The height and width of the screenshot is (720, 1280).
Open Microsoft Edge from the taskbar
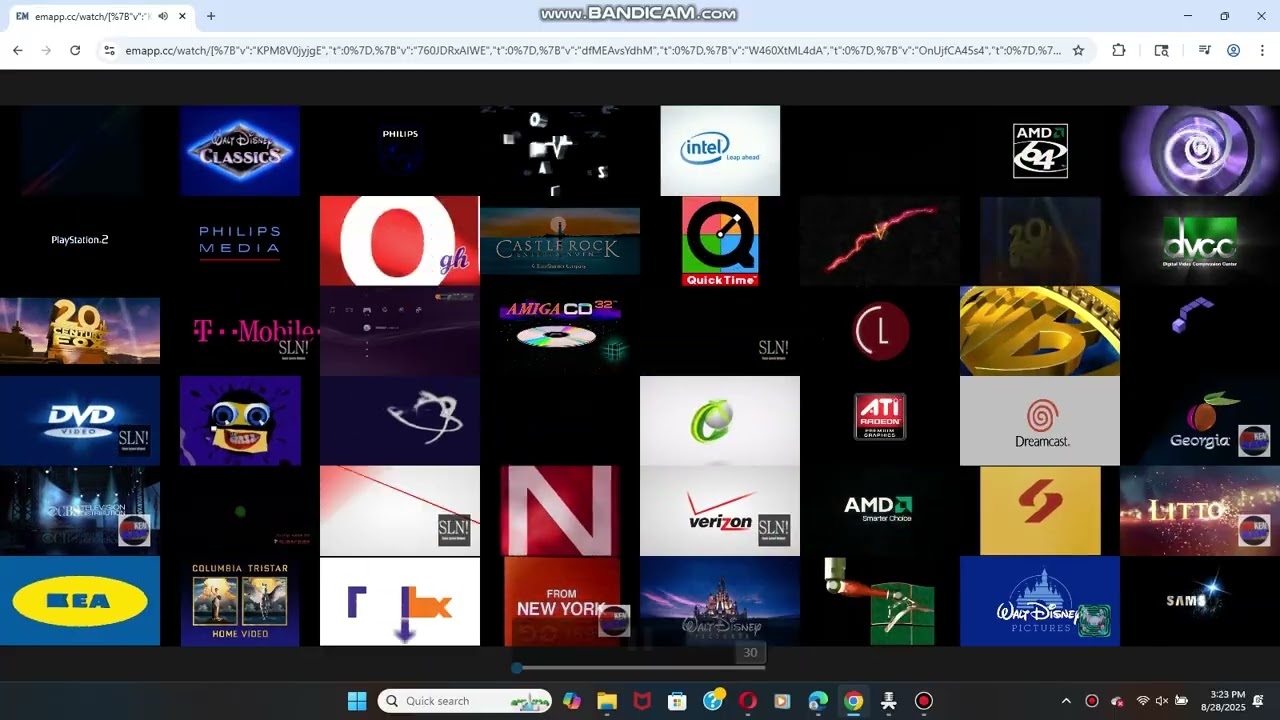pyautogui.click(x=818, y=701)
